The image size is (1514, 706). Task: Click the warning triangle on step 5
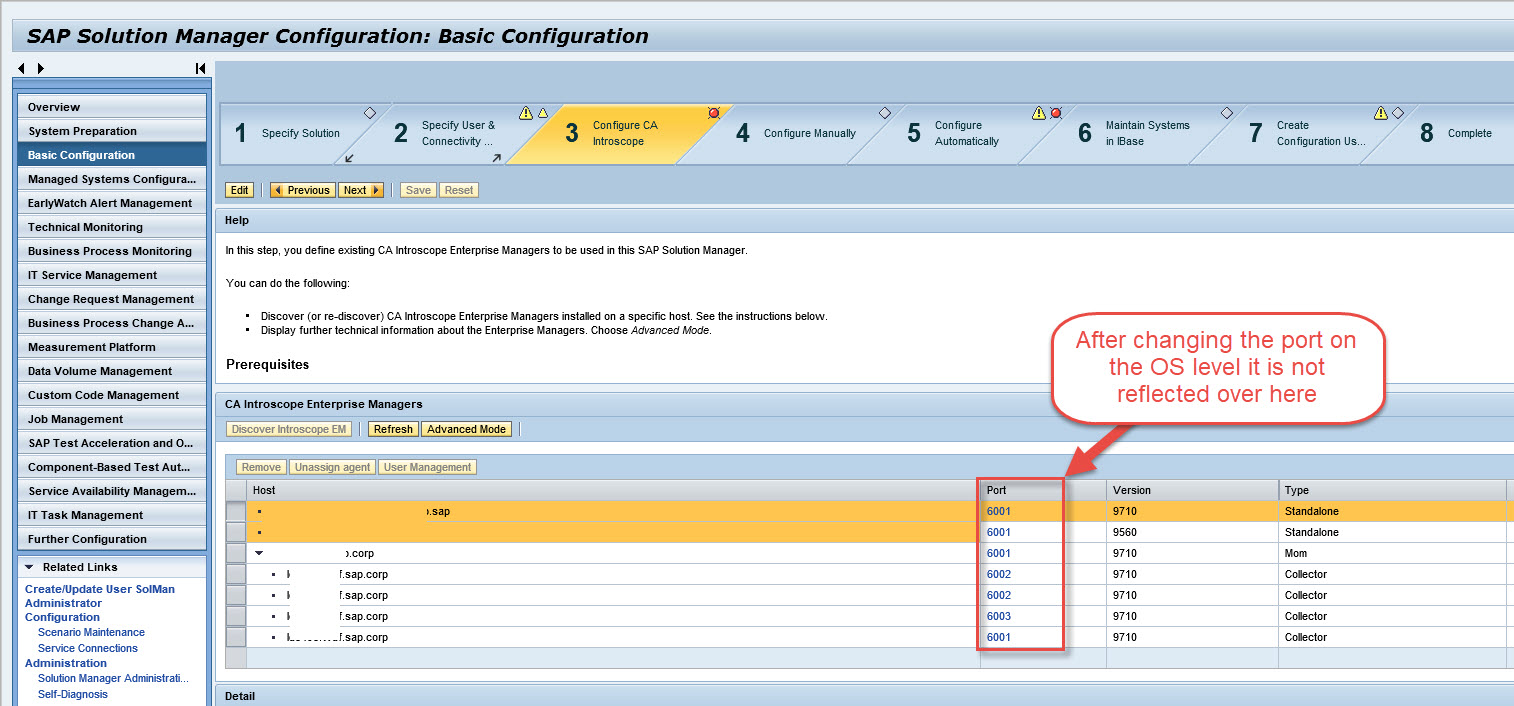[x=1039, y=113]
